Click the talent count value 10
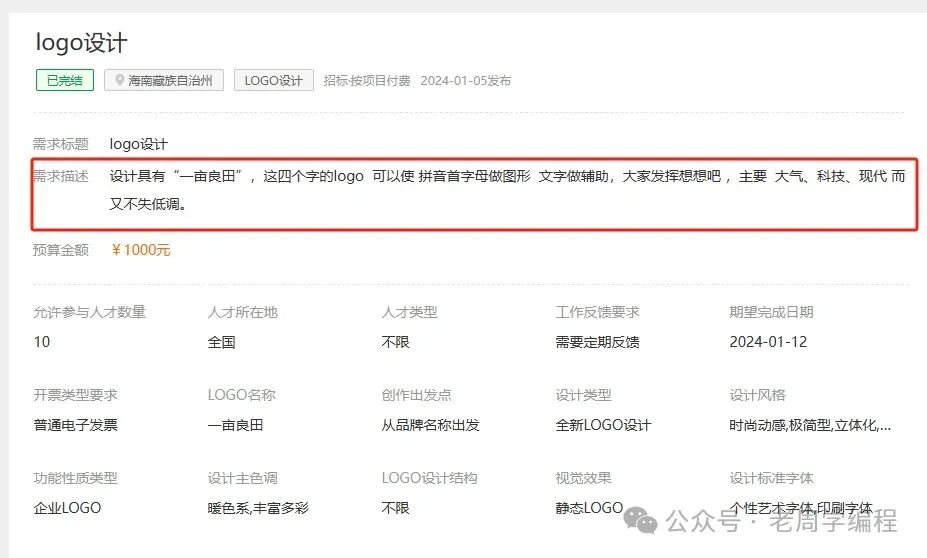Screen dimensions: 927x558 [42, 342]
